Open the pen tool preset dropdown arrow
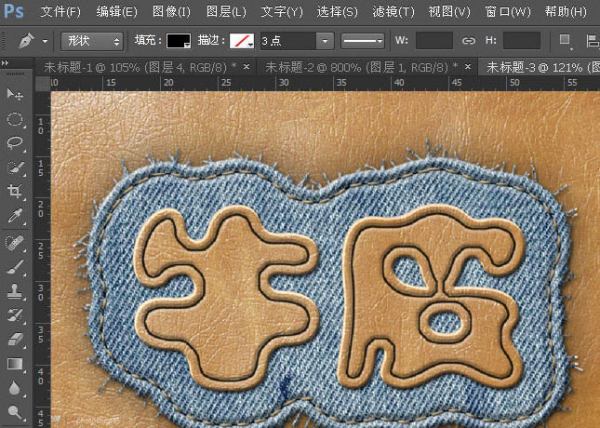This screenshot has width=600, height=428. tap(45, 41)
